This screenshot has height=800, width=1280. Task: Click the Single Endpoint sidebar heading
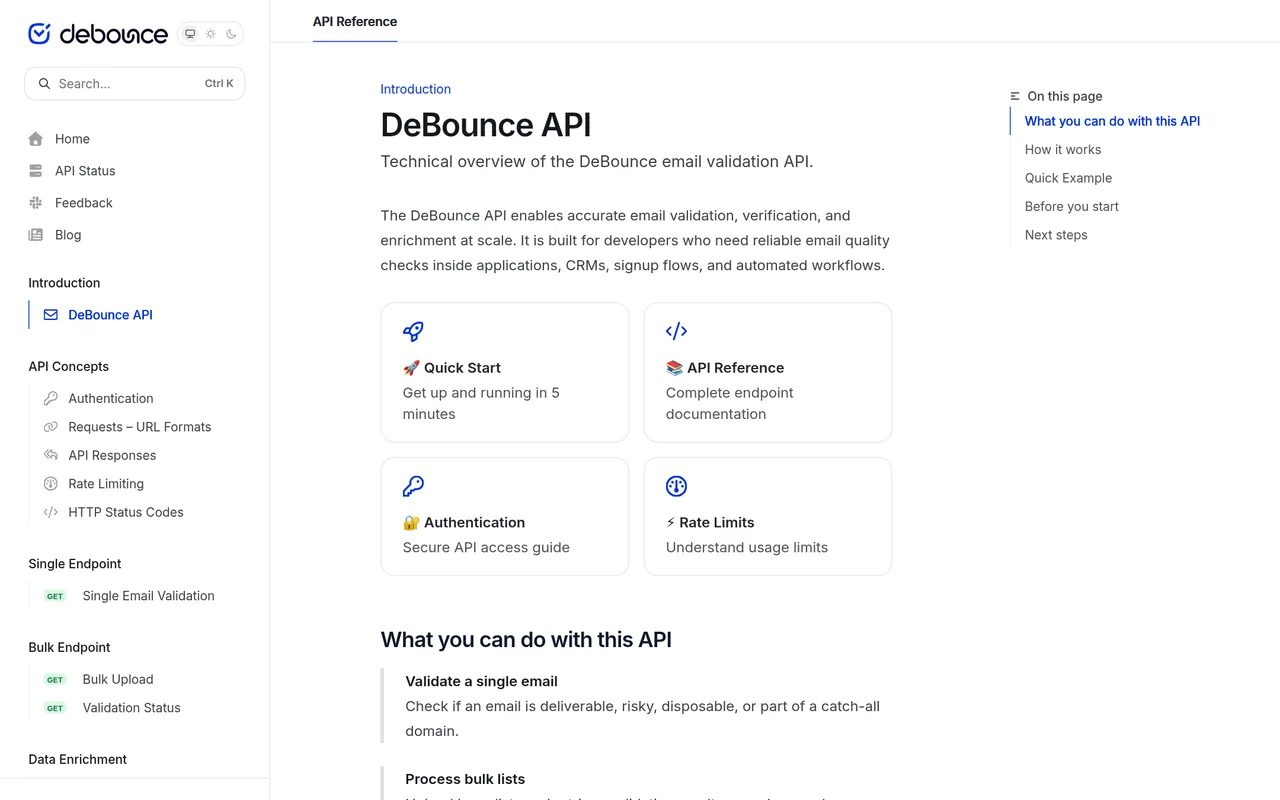[x=75, y=564]
